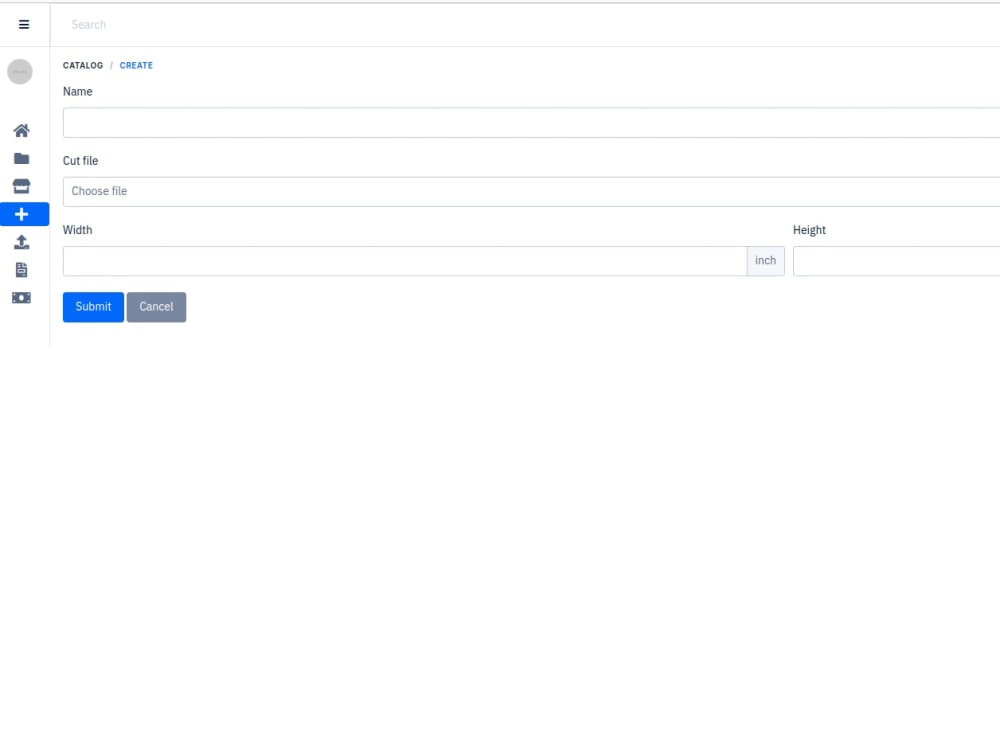Cancel the catalog creation
This screenshot has height=750, width=1000.
pos(156,307)
